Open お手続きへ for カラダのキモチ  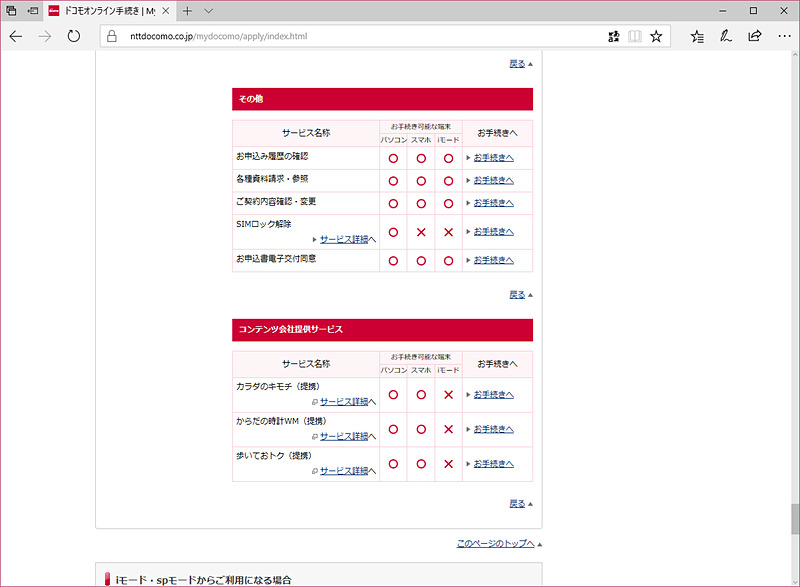(x=493, y=395)
